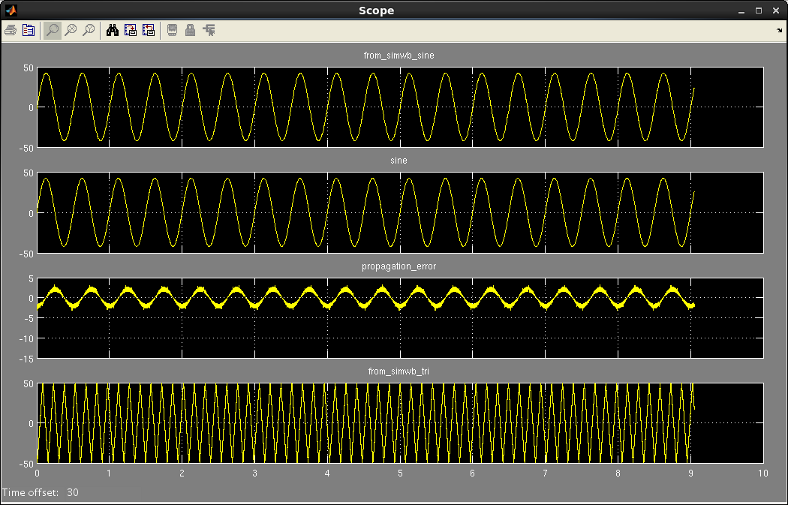Screen dimensions: 788x505
Task: Click the from_simwb_sine title text
Action: (399, 56)
